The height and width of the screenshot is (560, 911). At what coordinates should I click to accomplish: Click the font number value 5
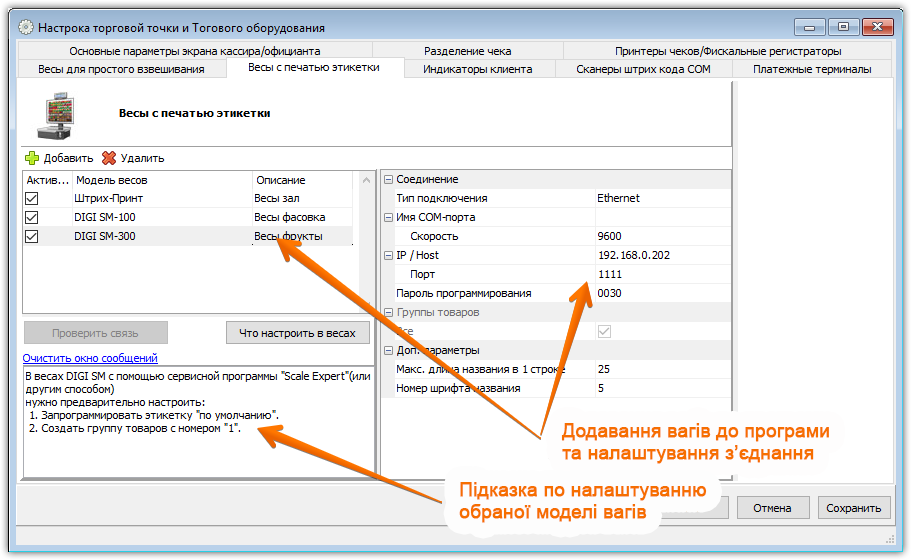663,388
